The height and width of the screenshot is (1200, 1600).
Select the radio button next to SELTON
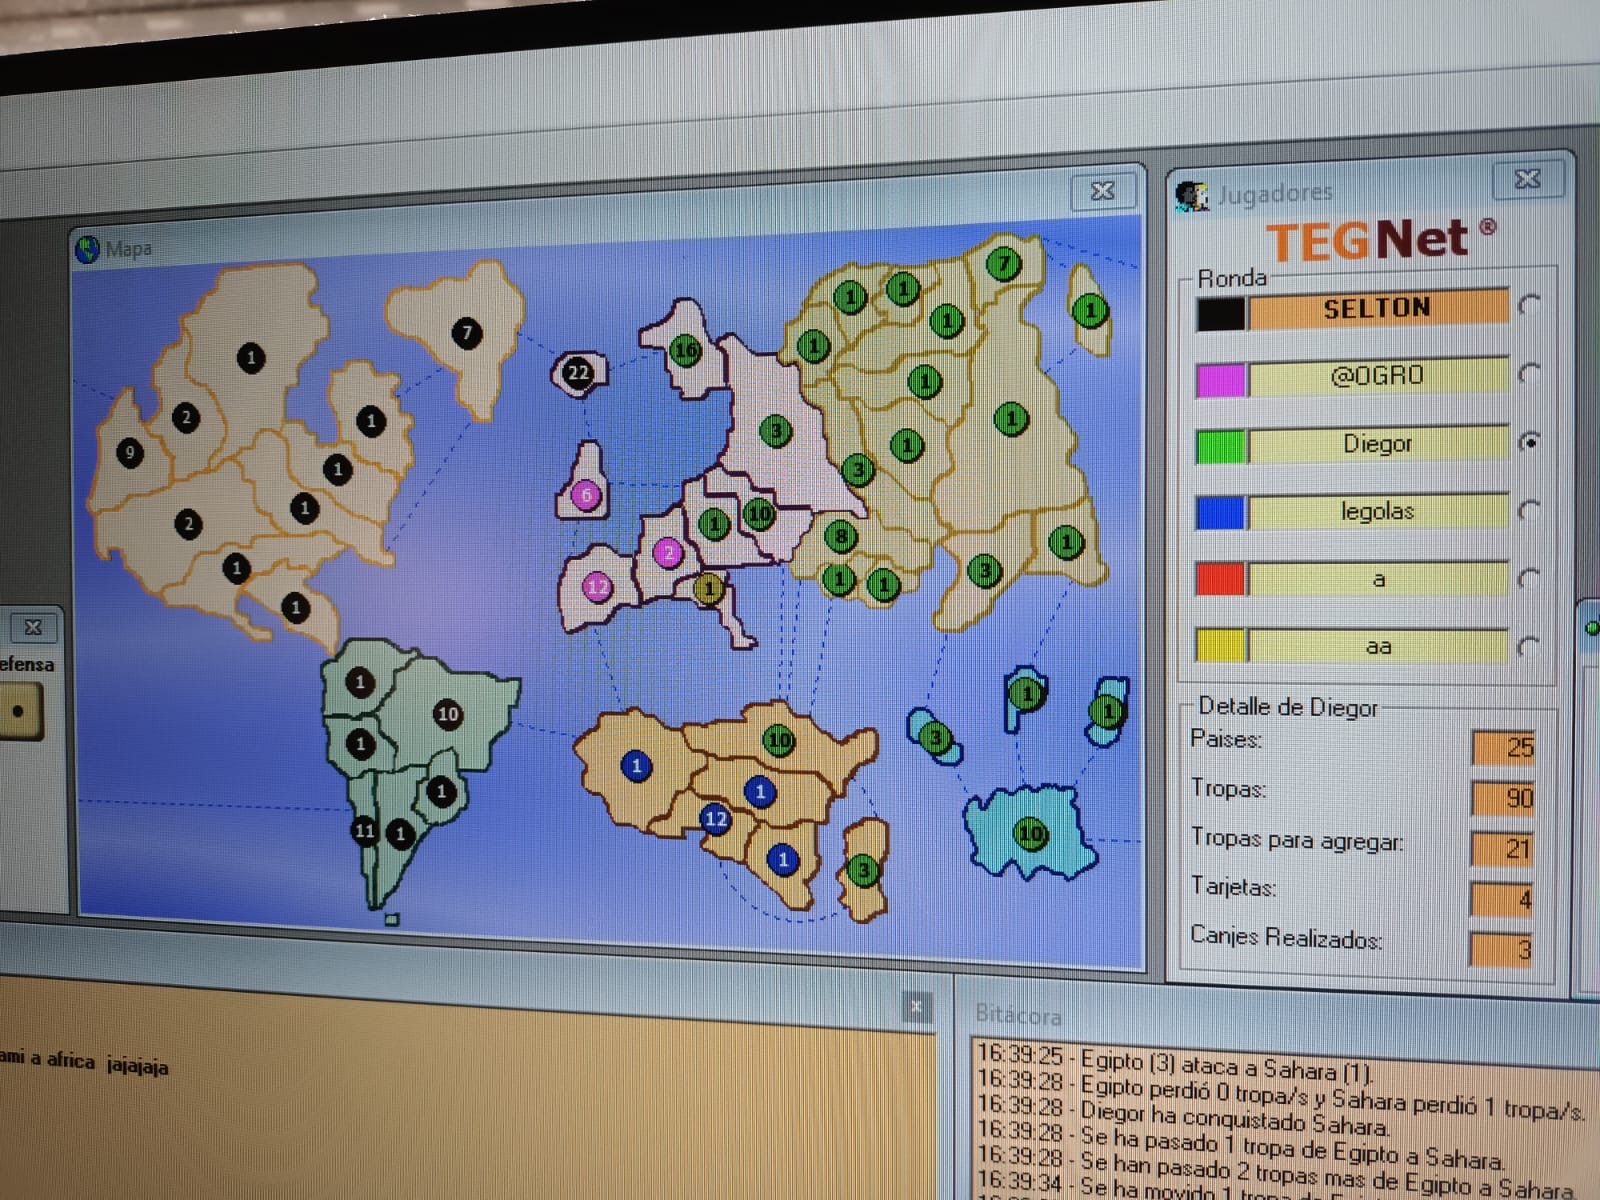click(1528, 305)
